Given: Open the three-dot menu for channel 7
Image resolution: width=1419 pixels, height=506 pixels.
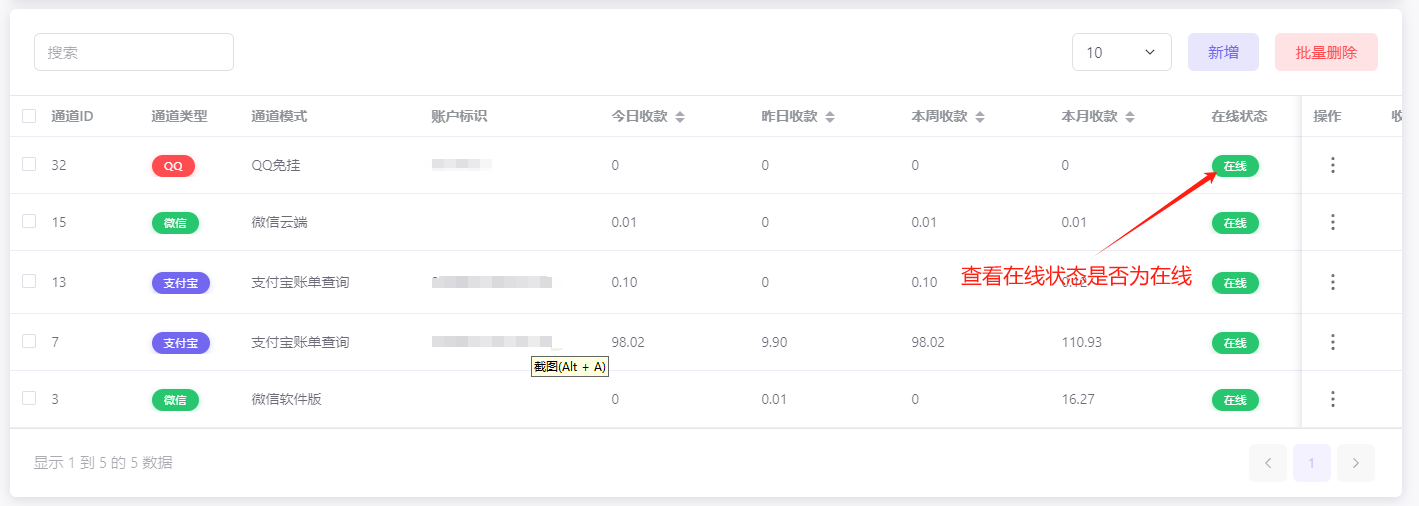Looking at the screenshot, I should pos(1332,342).
